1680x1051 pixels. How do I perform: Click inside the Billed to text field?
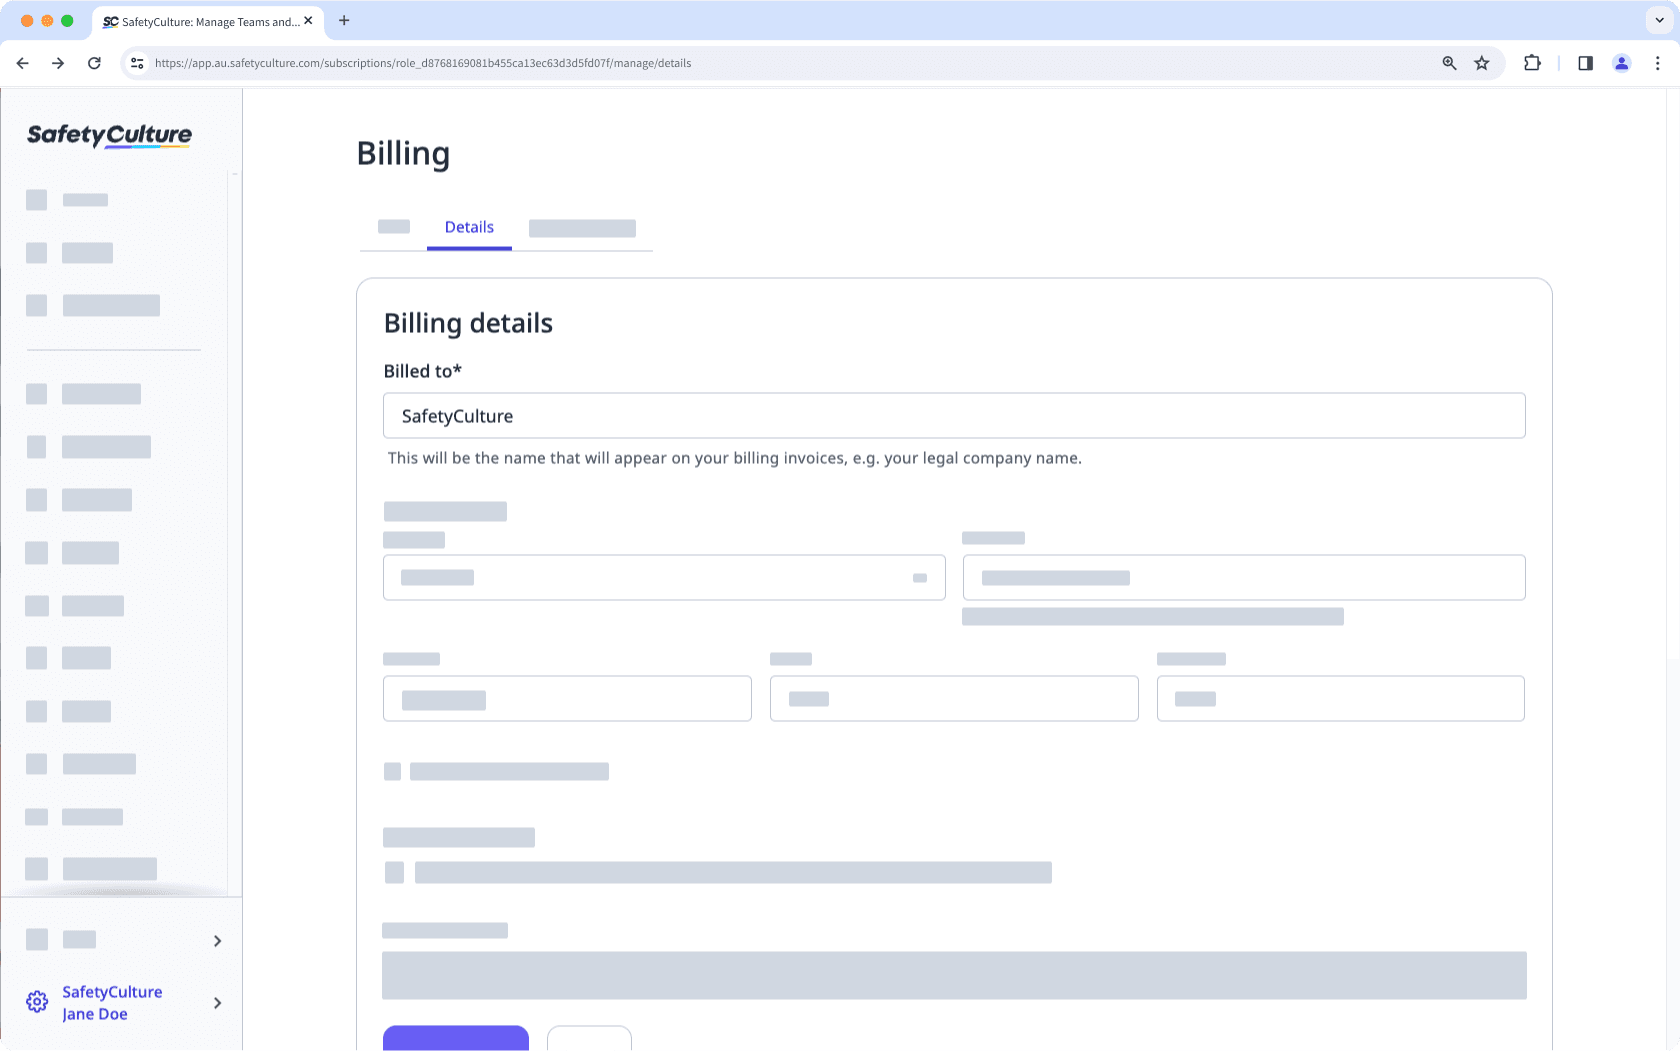tap(953, 415)
